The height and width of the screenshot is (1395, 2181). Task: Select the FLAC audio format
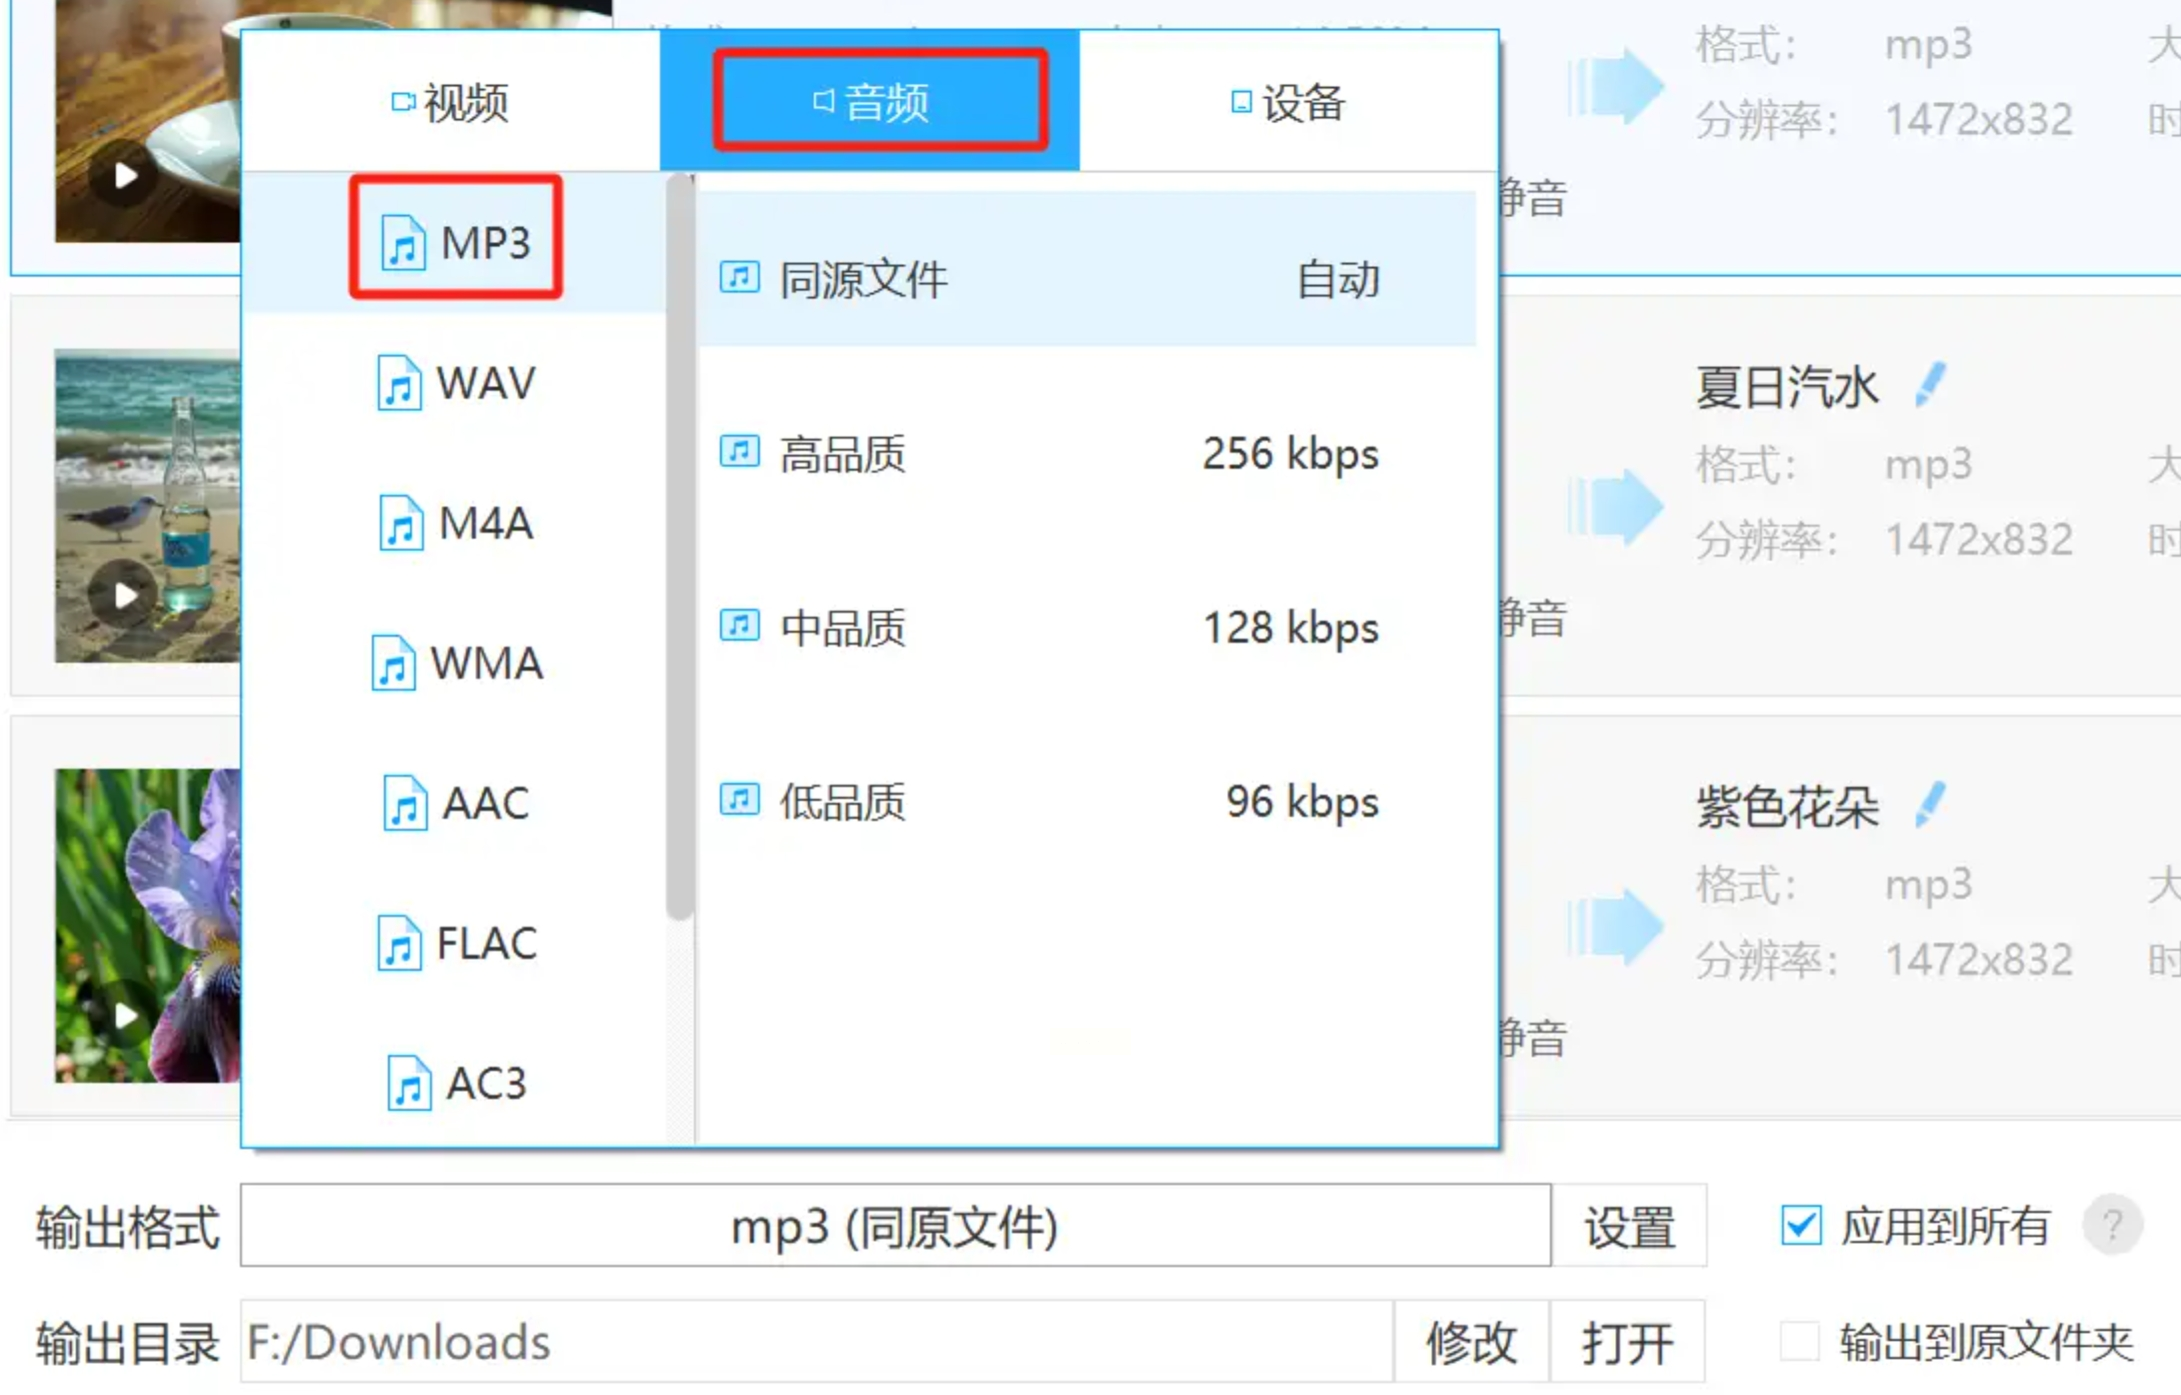pyautogui.click(x=456, y=943)
